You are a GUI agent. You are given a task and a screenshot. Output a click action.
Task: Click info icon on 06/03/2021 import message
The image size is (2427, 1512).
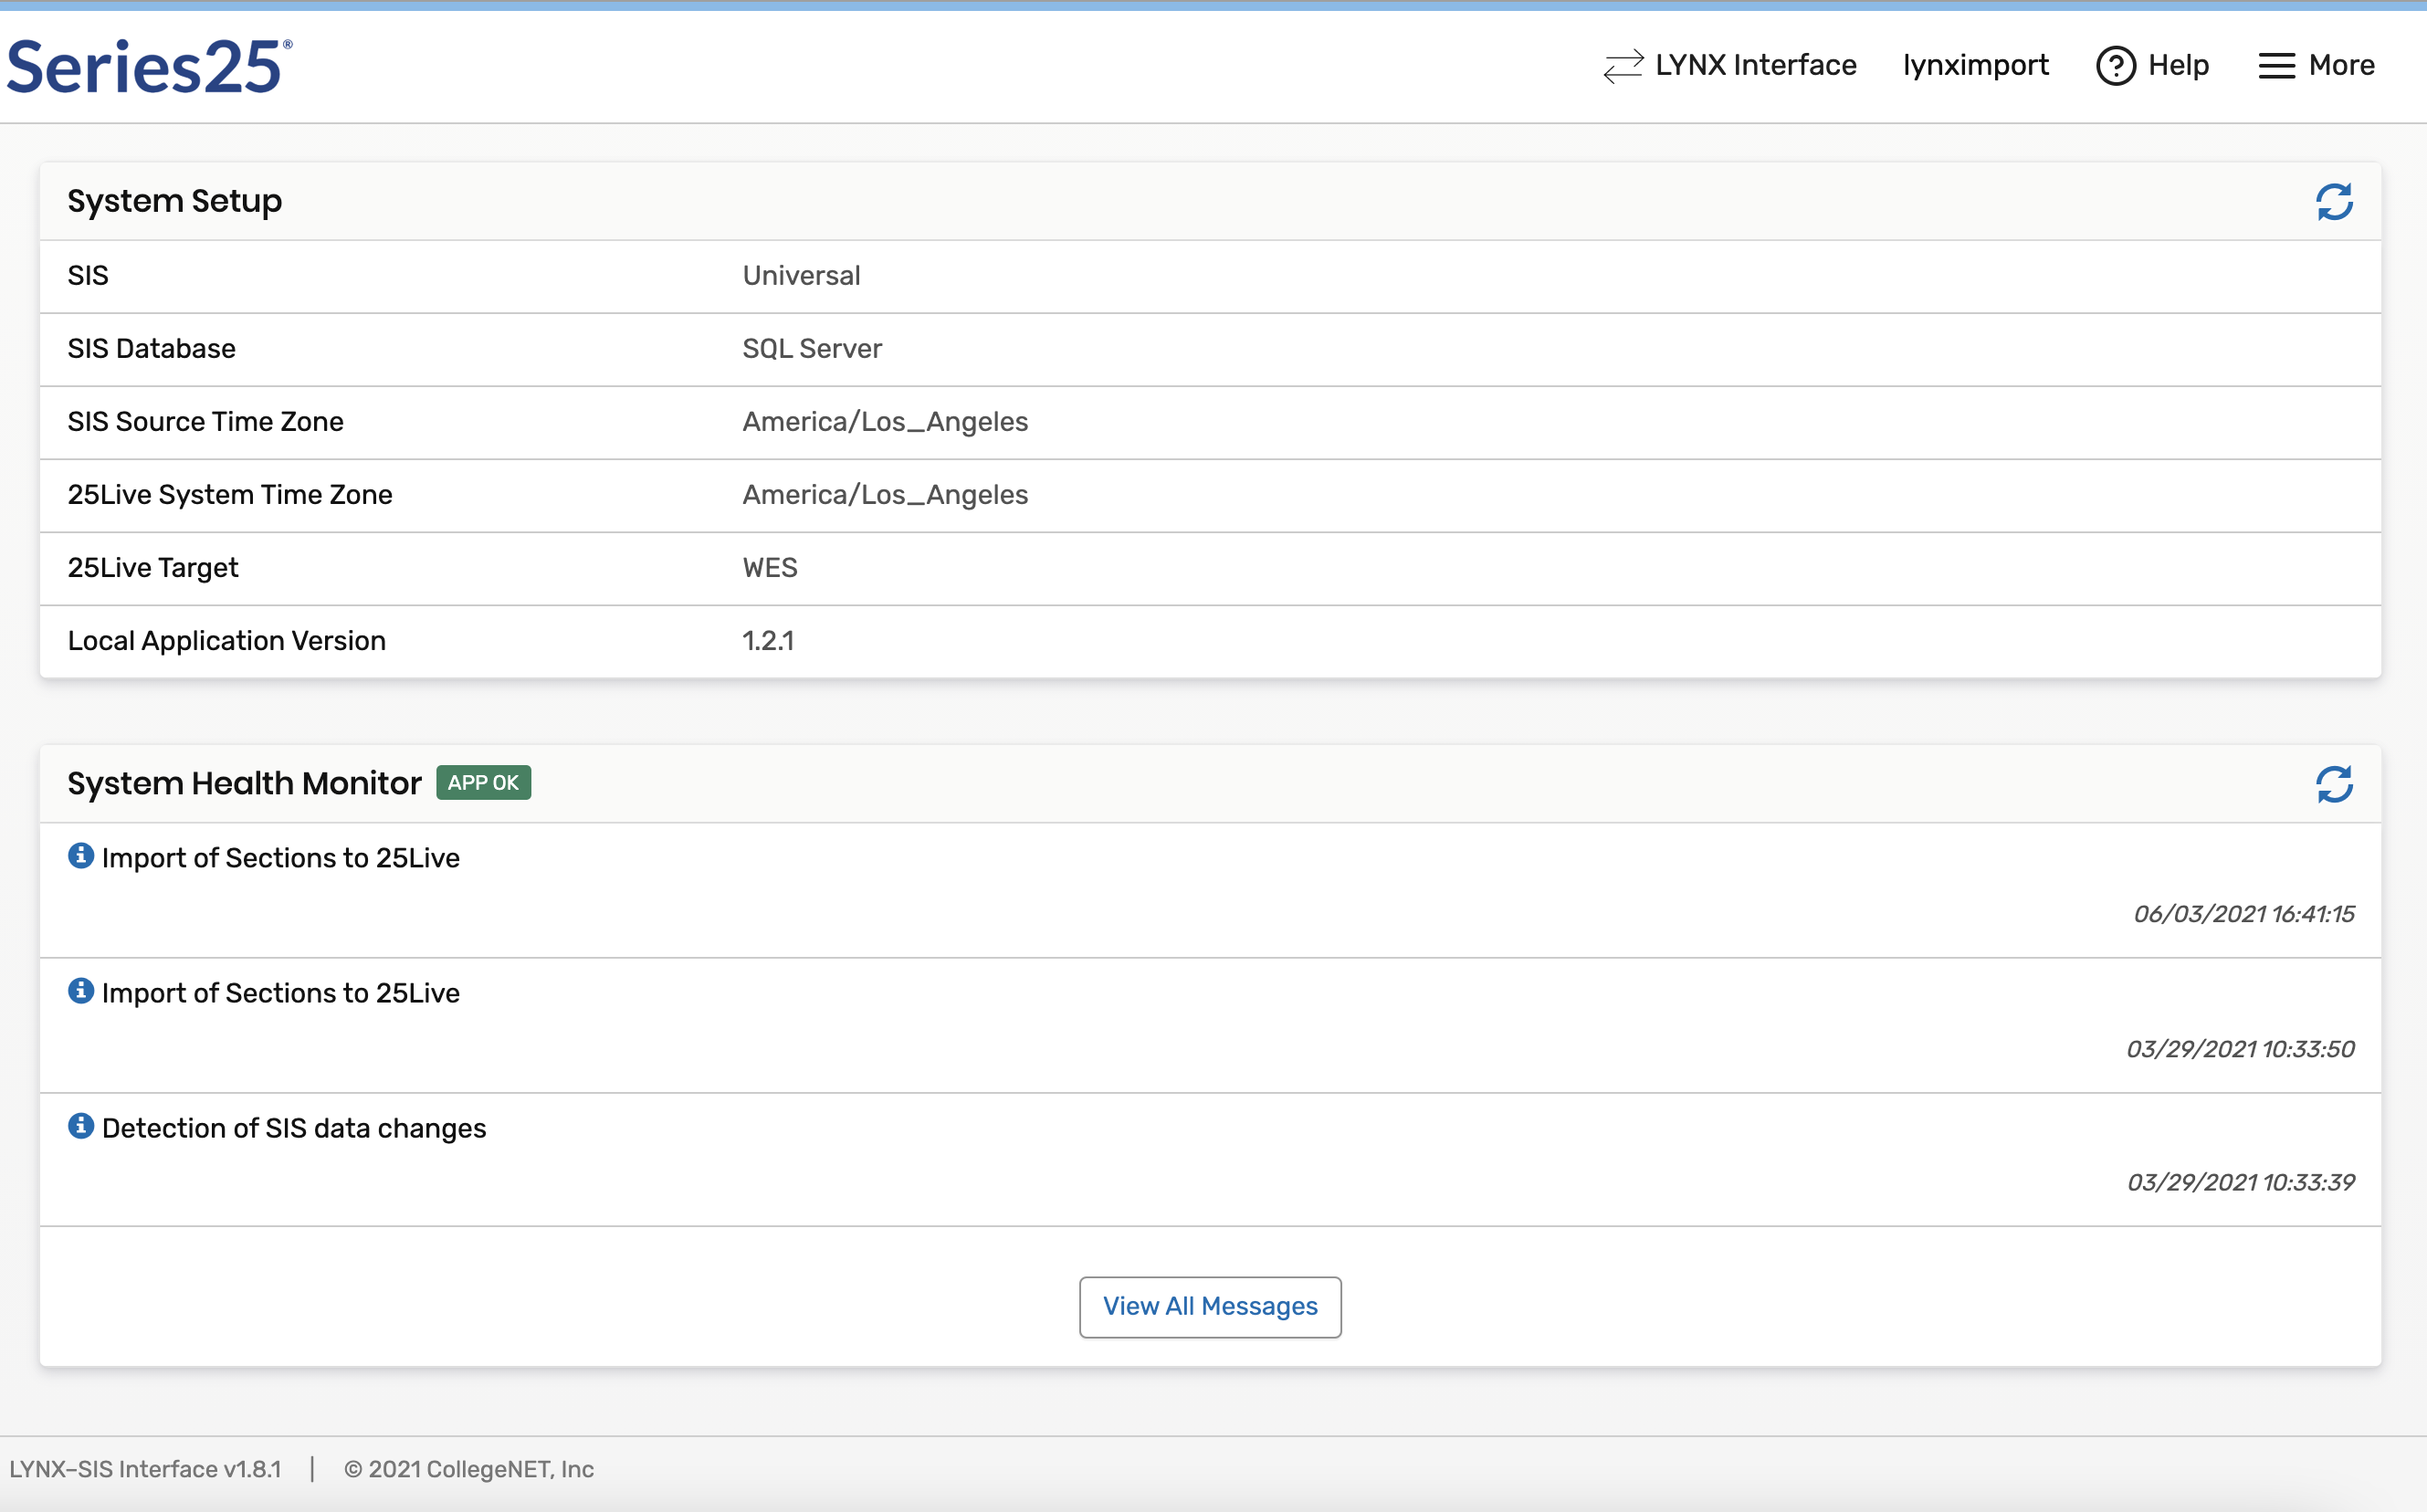pos(81,856)
